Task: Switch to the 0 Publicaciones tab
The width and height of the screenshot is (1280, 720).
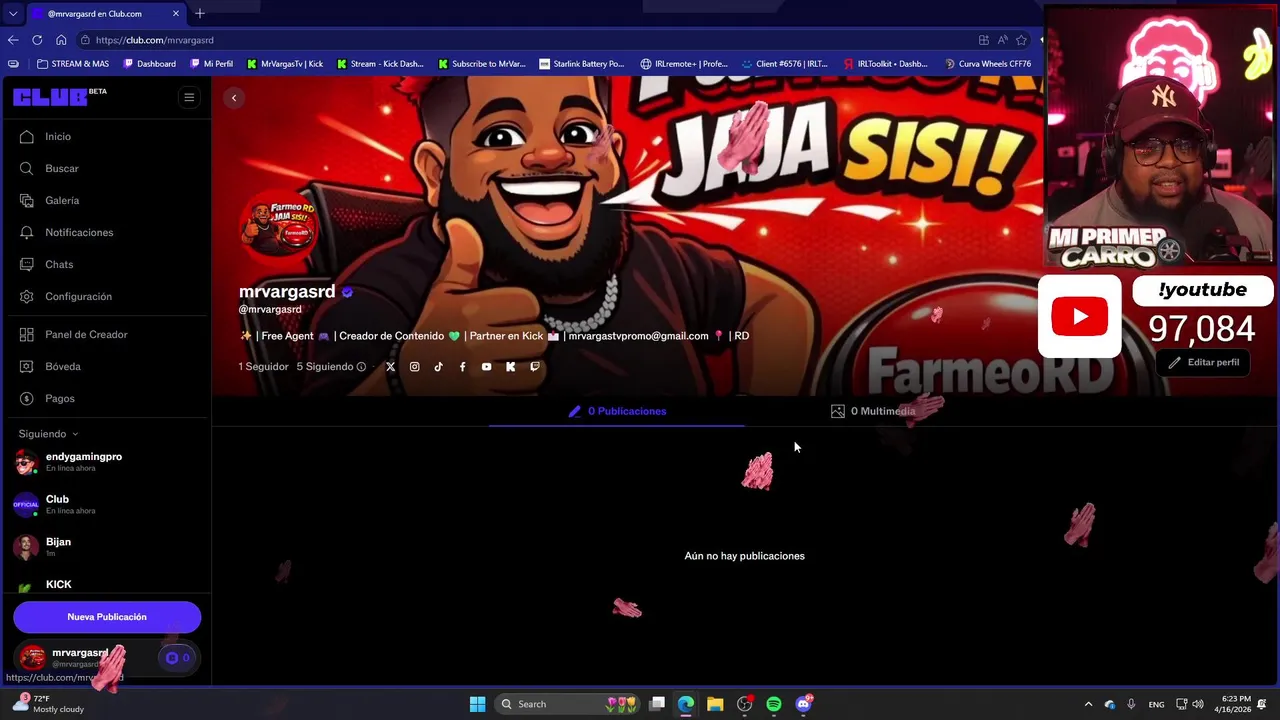Action: [617, 411]
